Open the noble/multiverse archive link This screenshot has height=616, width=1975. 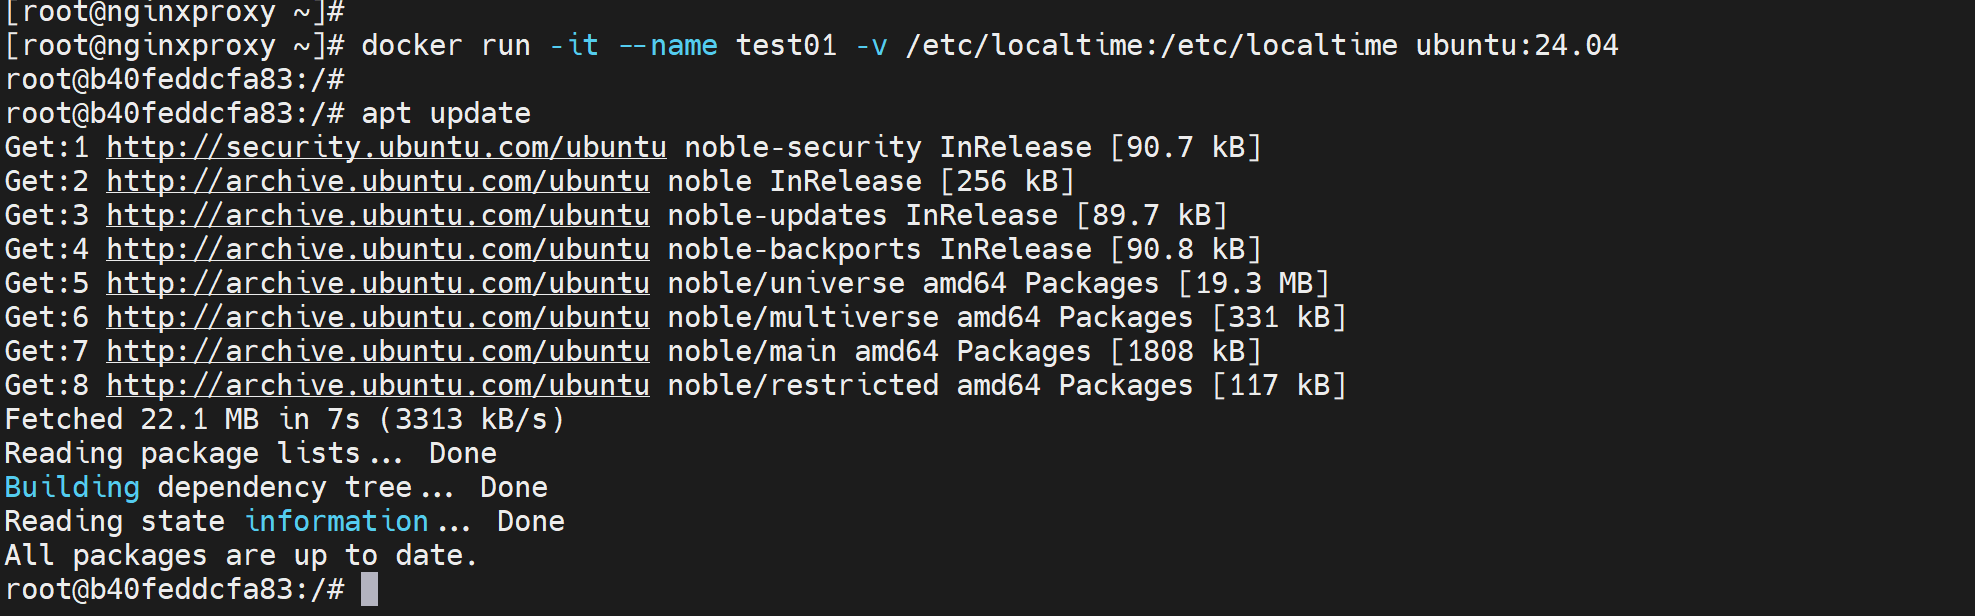(x=378, y=318)
